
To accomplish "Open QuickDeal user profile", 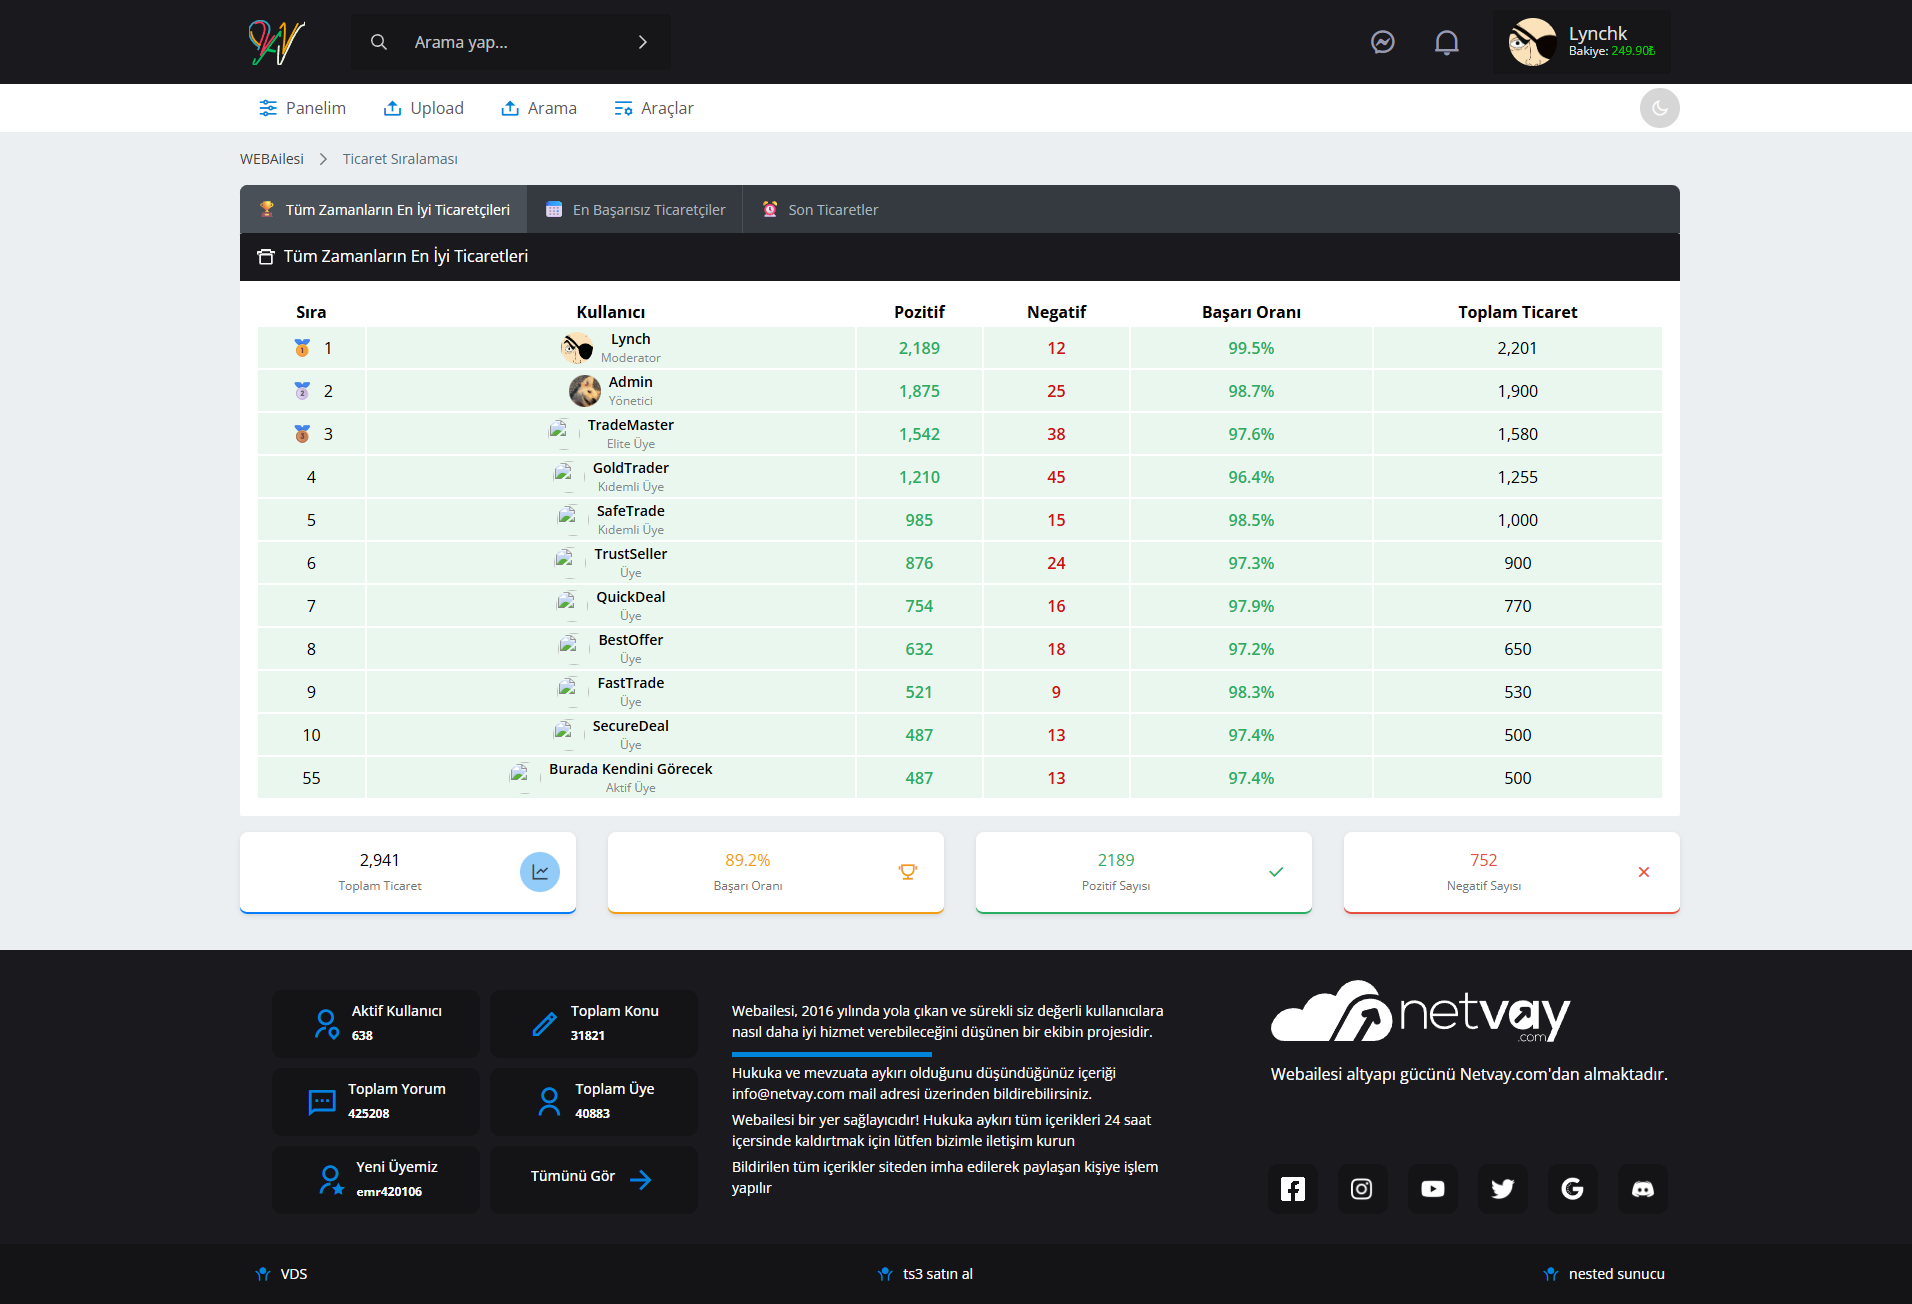I will pyautogui.click(x=631, y=597).
